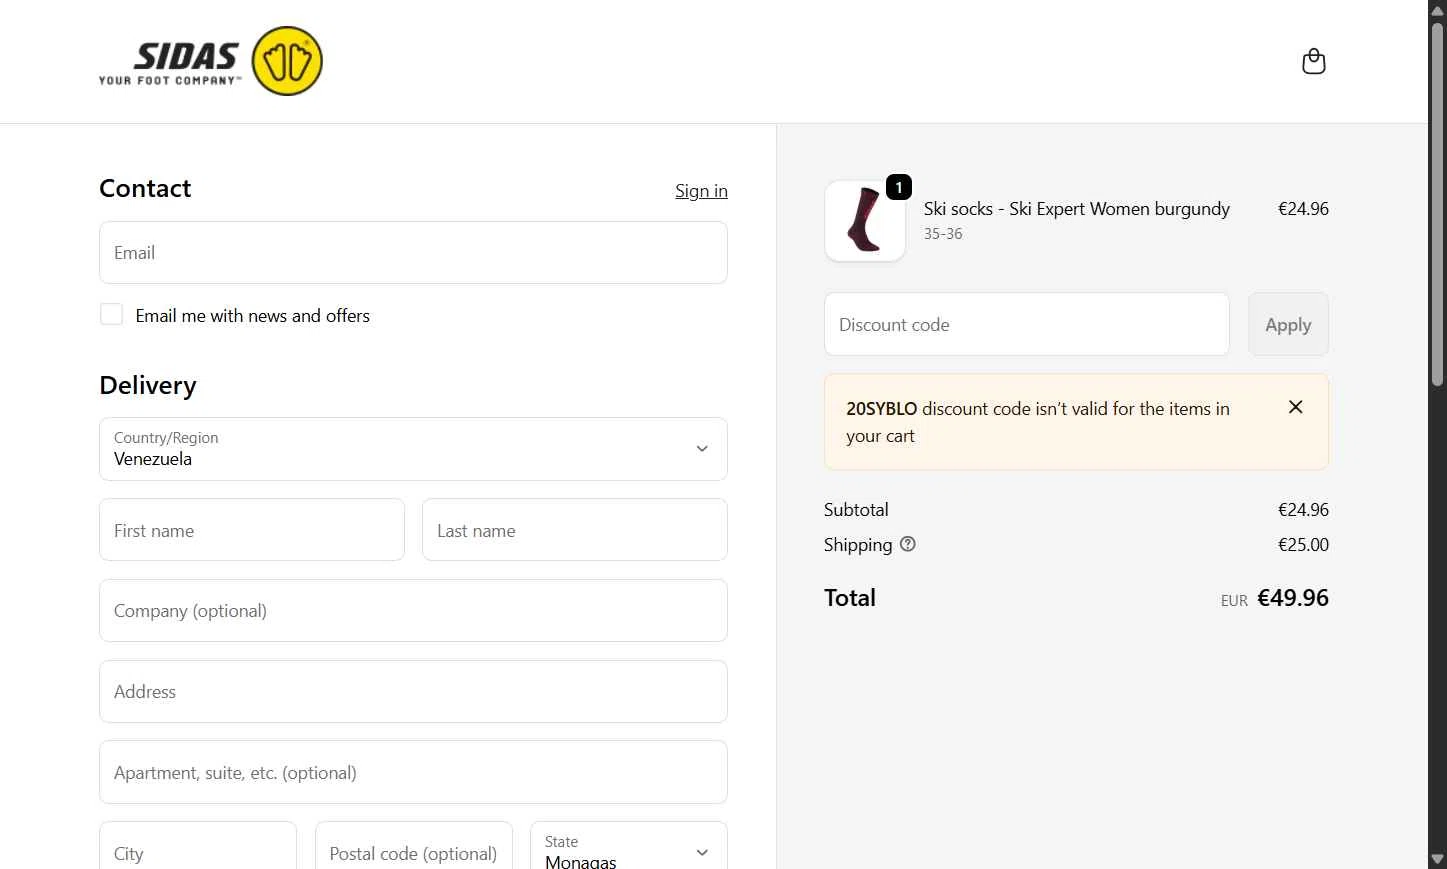Click the shipping cost €25.00

pyautogui.click(x=1303, y=545)
